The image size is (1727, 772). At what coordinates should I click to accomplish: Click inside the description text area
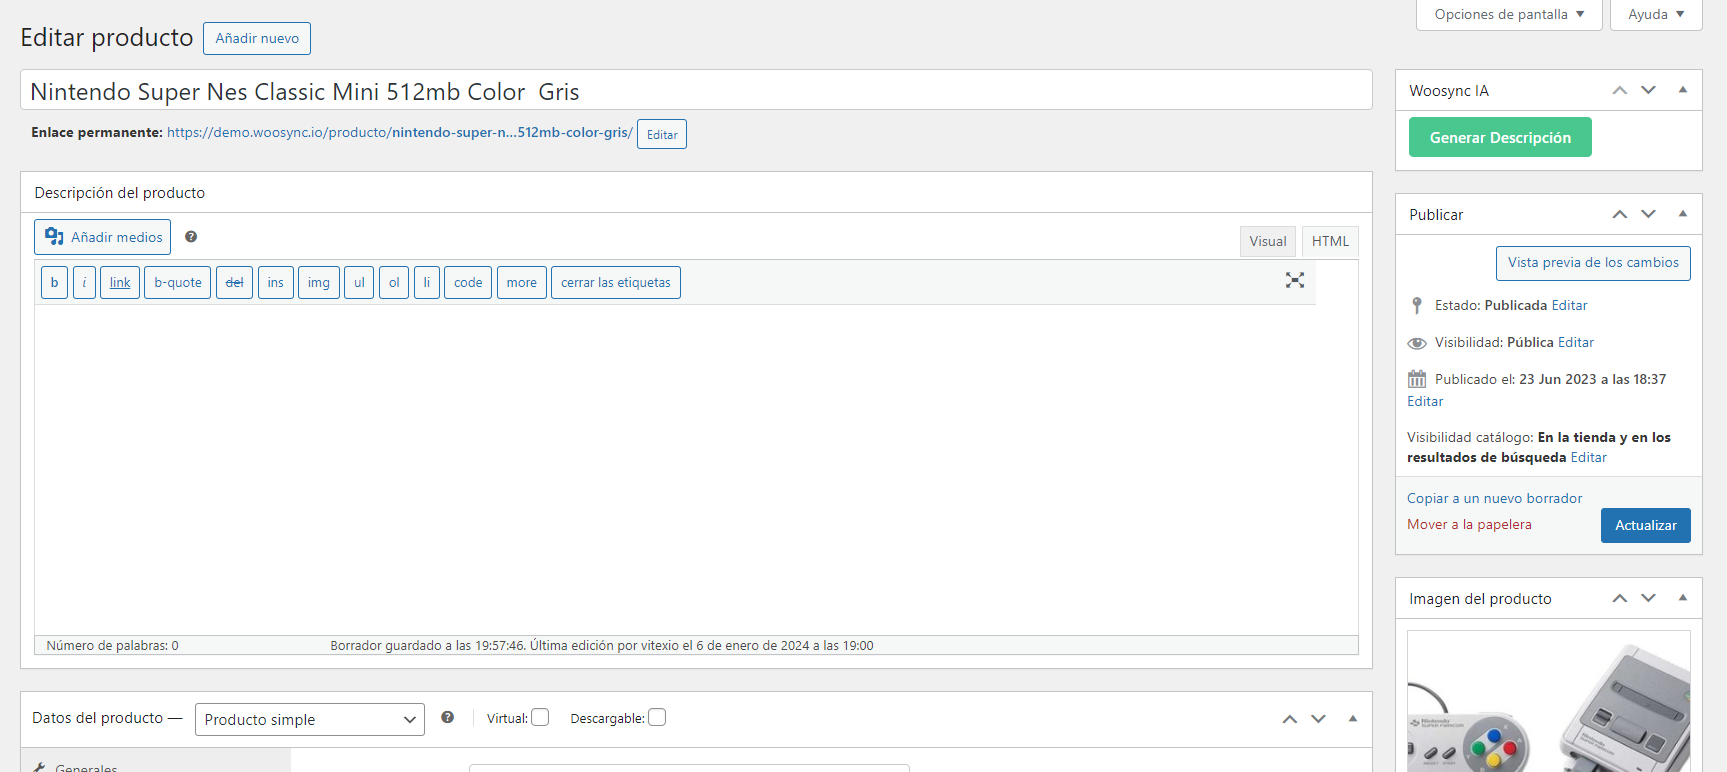[696, 469]
